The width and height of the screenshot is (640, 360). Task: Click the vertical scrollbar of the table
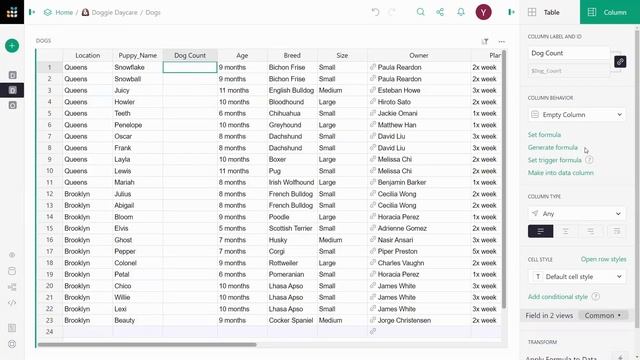click(504, 179)
